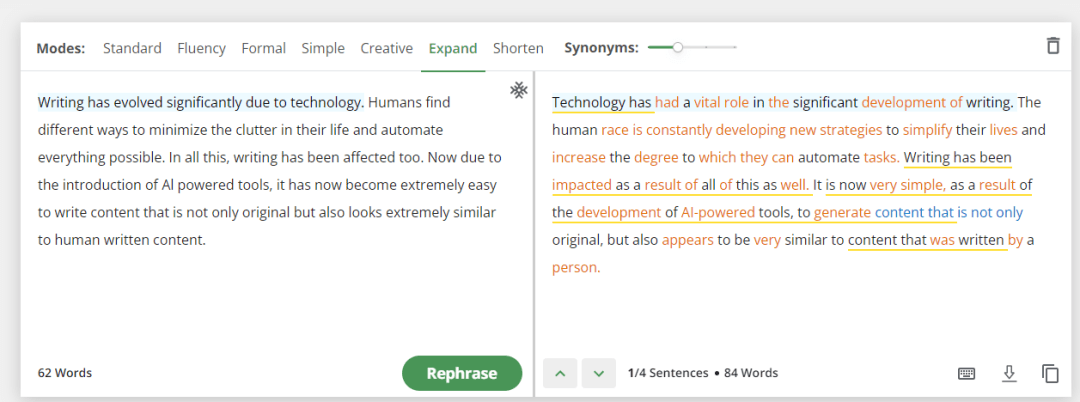Select the Formal mode
The width and height of the screenshot is (1080, 402).
coord(263,48)
